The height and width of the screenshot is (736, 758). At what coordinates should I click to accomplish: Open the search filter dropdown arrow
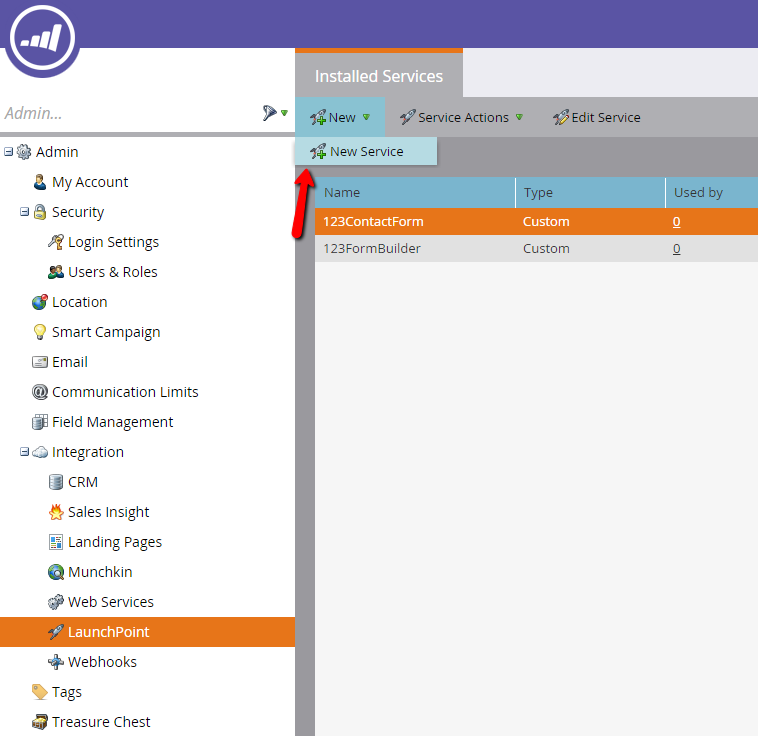[284, 113]
